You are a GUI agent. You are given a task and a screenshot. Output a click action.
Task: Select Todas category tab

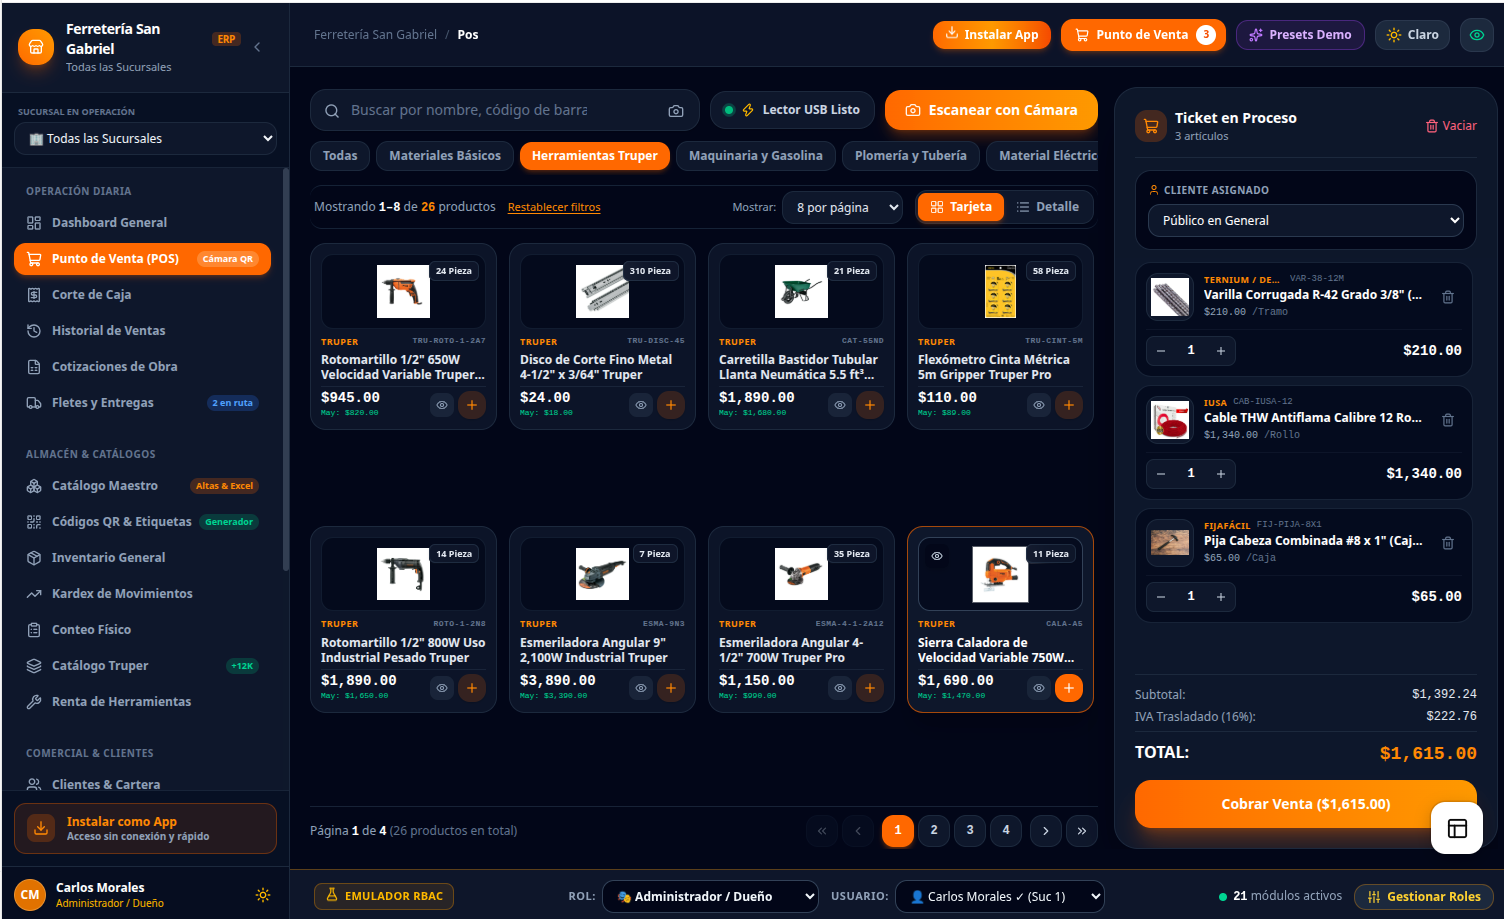pyautogui.click(x=340, y=156)
